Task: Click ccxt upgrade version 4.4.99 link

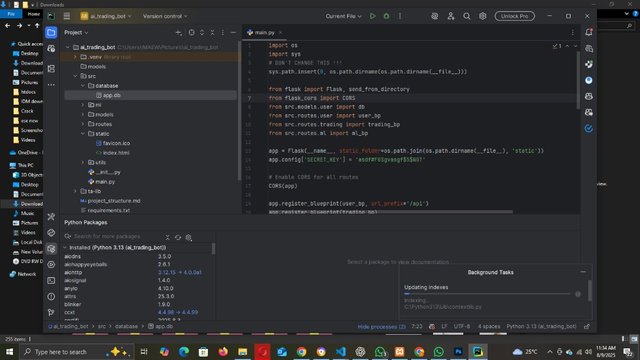Action: pos(178,312)
